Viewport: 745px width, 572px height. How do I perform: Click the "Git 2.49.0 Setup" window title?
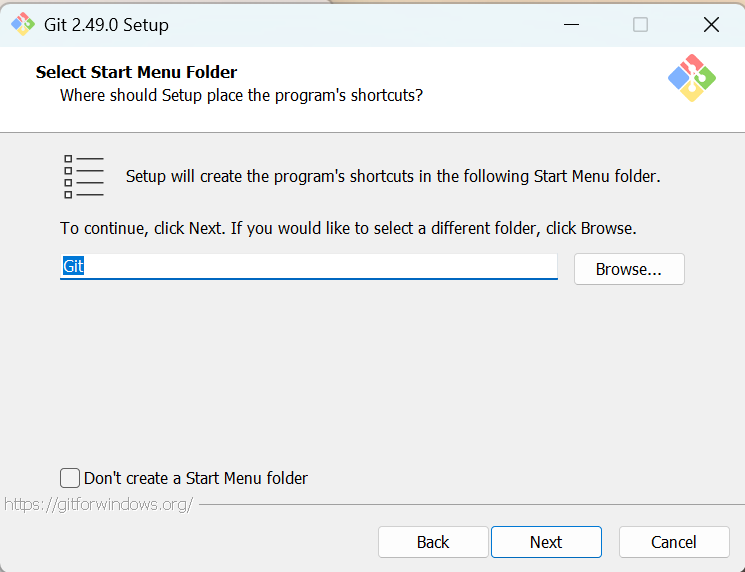pyautogui.click(x=106, y=25)
